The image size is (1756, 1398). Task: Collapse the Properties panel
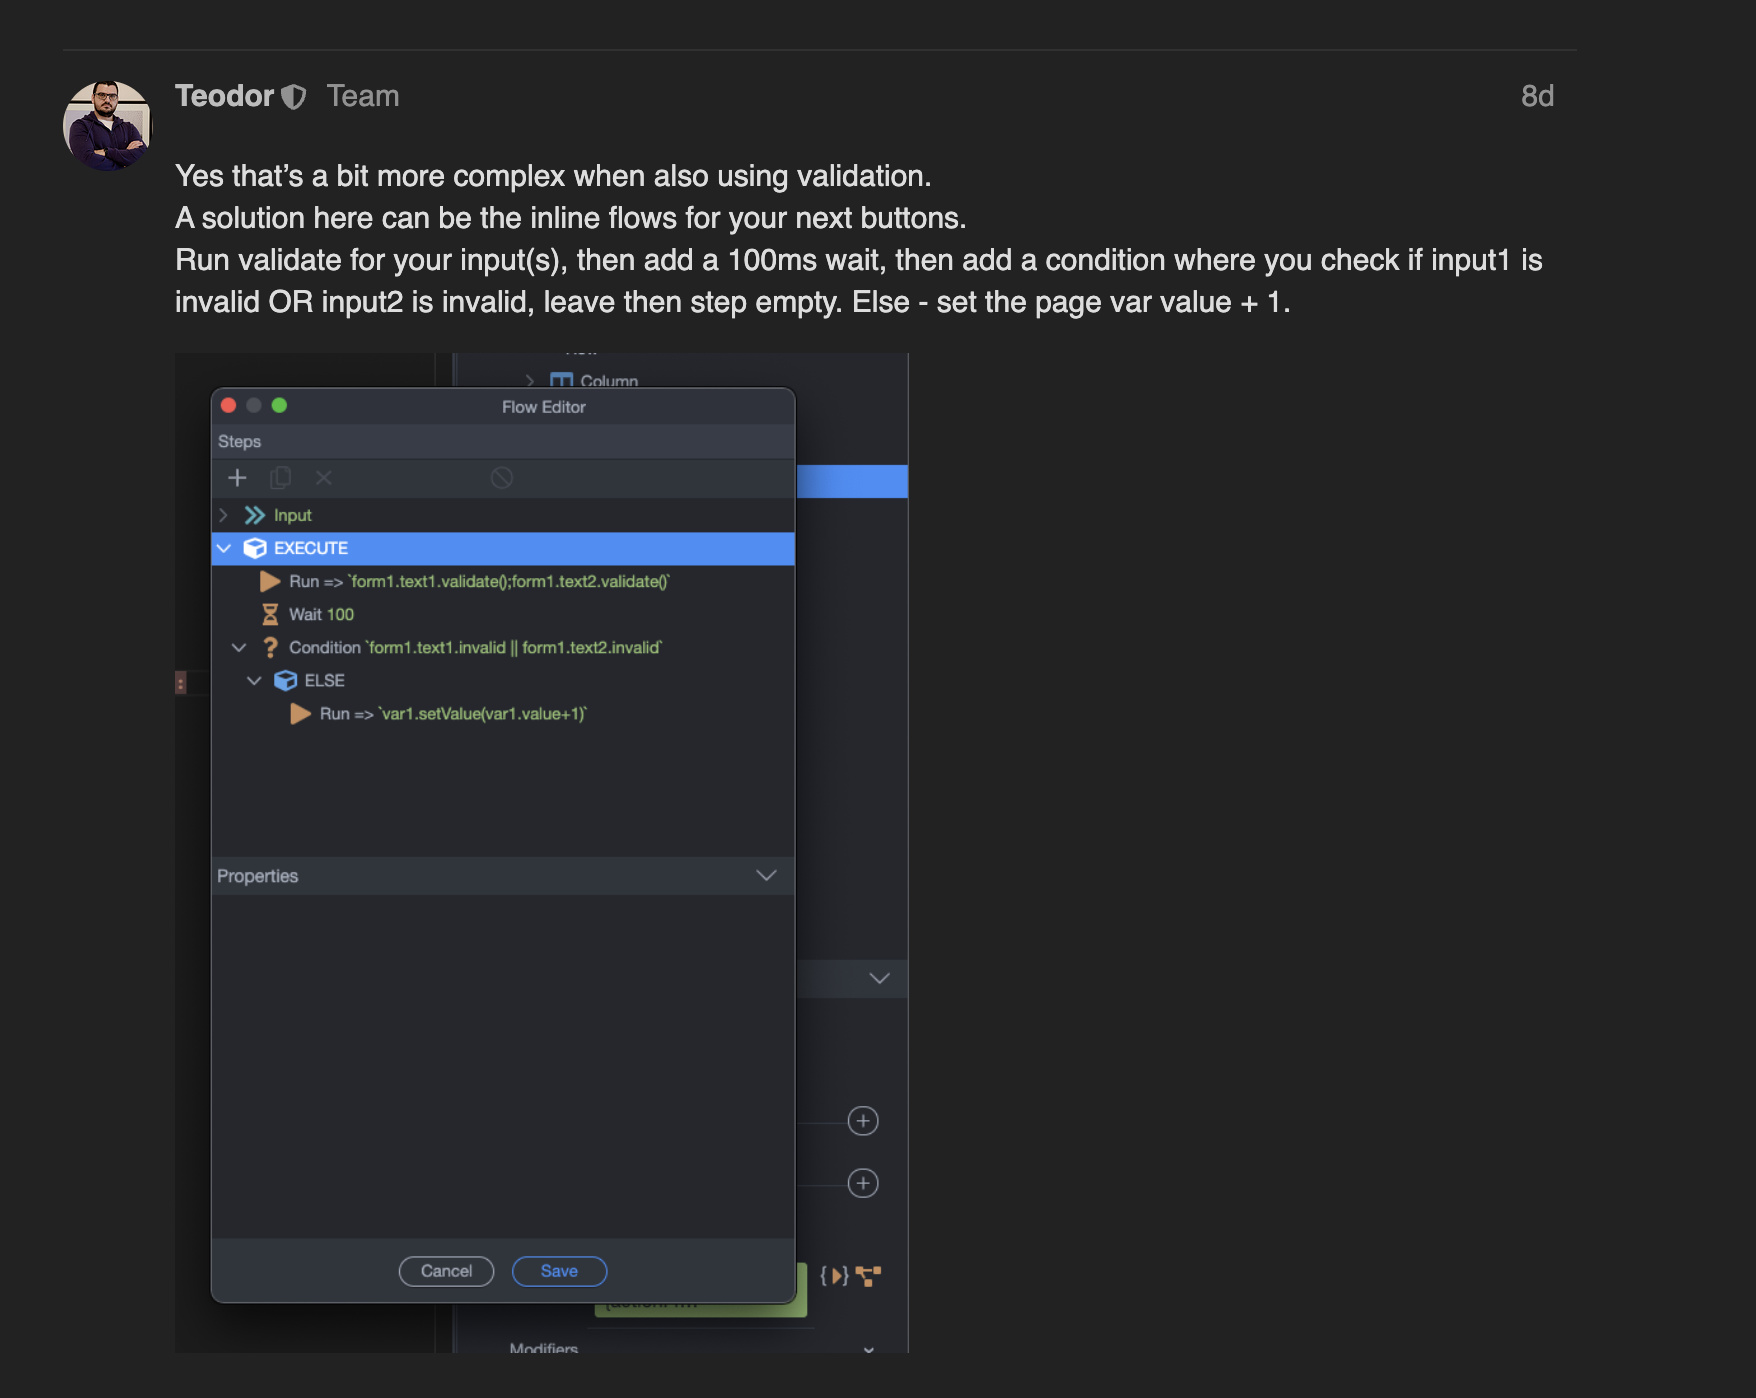(x=766, y=876)
